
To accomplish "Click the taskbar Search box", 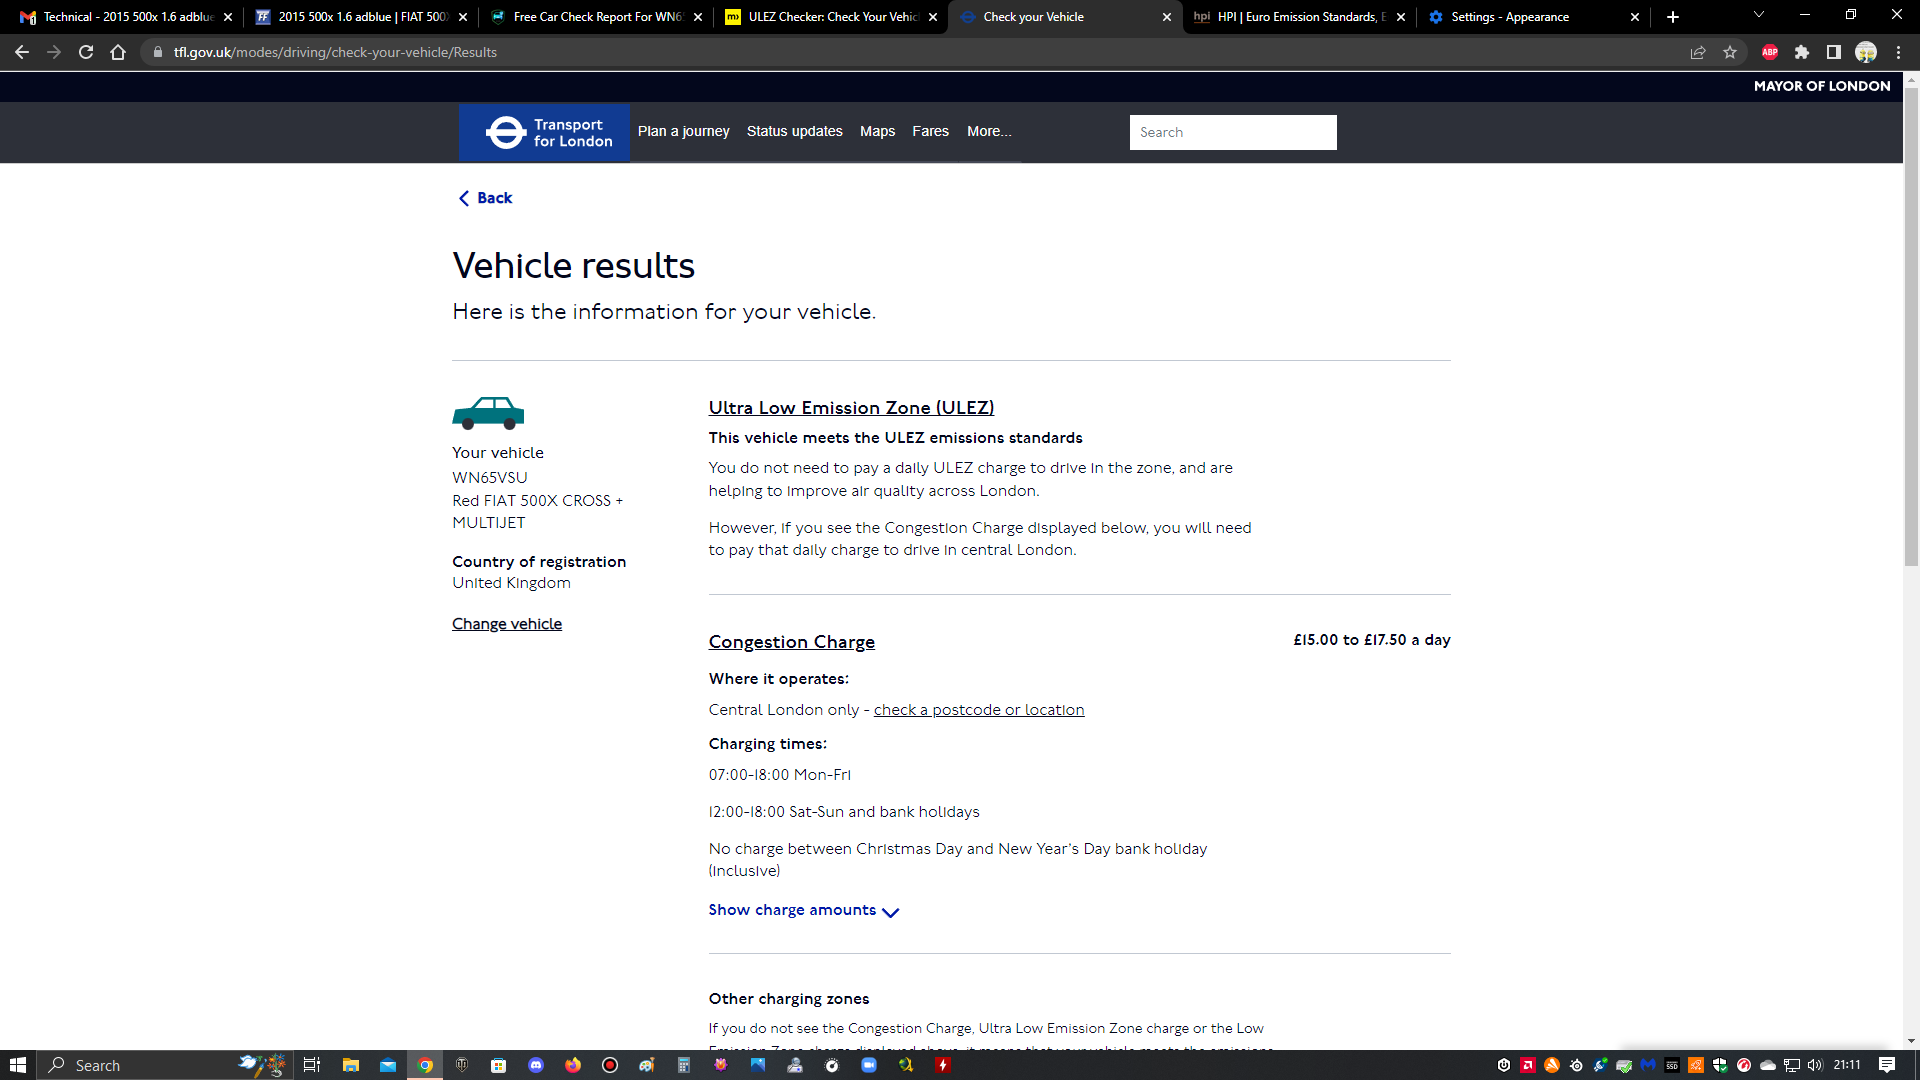I will (x=165, y=1065).
